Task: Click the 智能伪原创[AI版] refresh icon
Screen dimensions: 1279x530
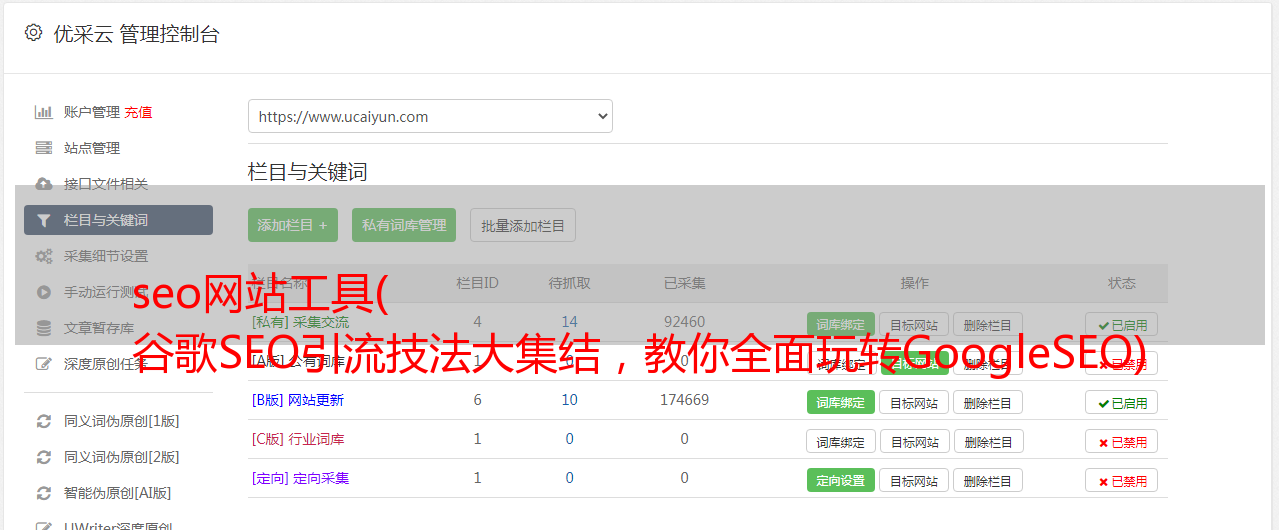Action: pos(43,493)
